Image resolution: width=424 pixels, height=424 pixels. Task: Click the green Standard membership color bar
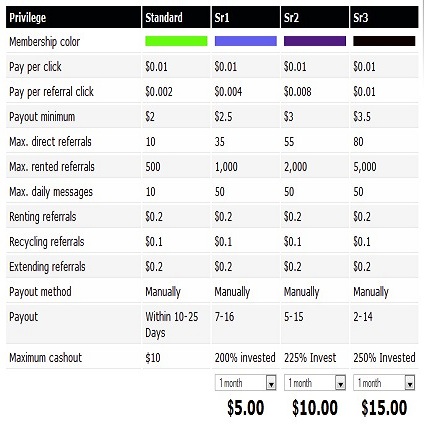176,41
